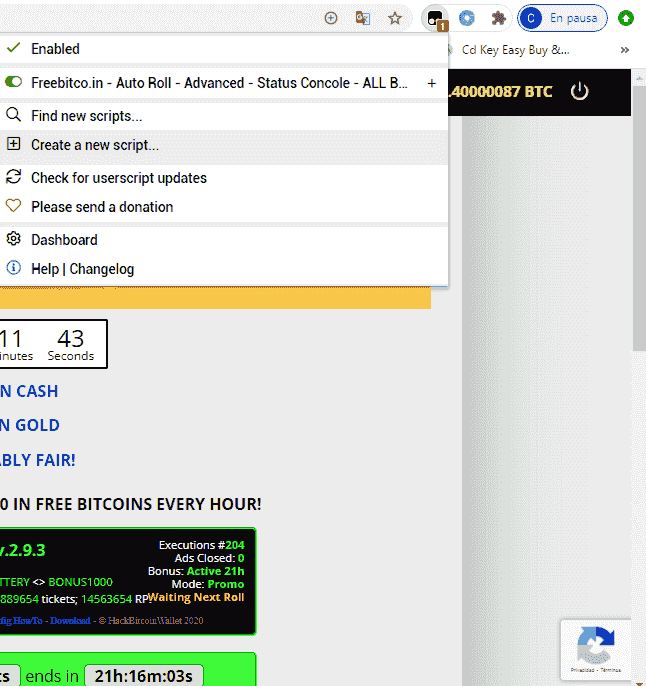Click the 'v.2.9.3' version label
The image size is (646, 686).
(x=22, y=550)
